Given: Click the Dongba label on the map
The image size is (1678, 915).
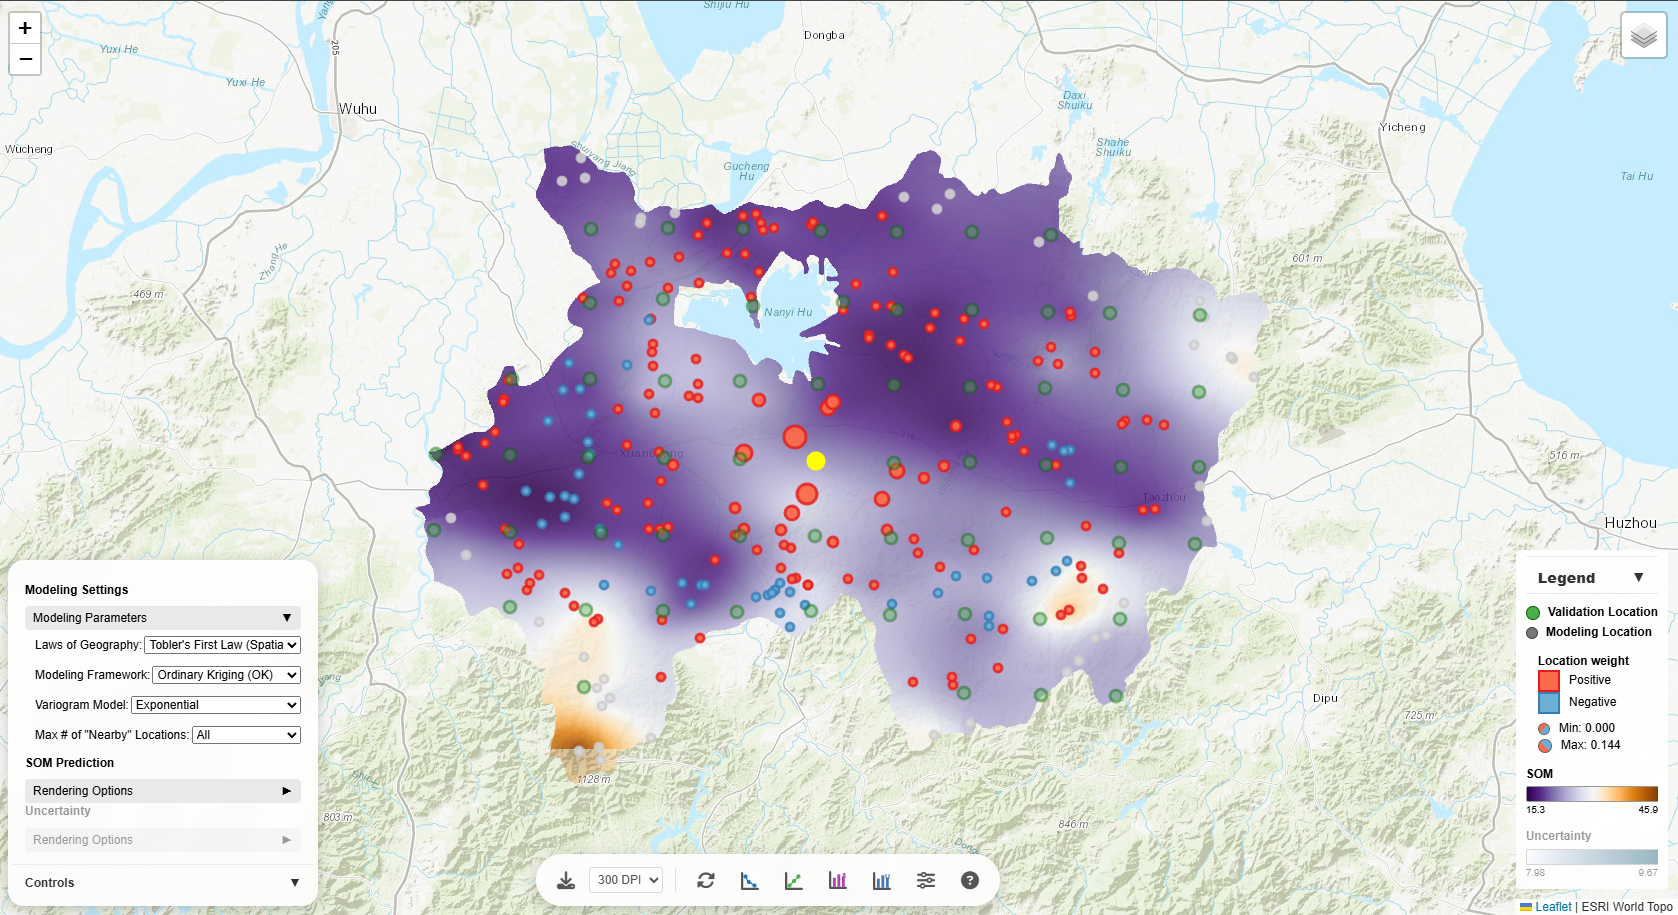Looking at the screenshot, I should pos(824,35).
